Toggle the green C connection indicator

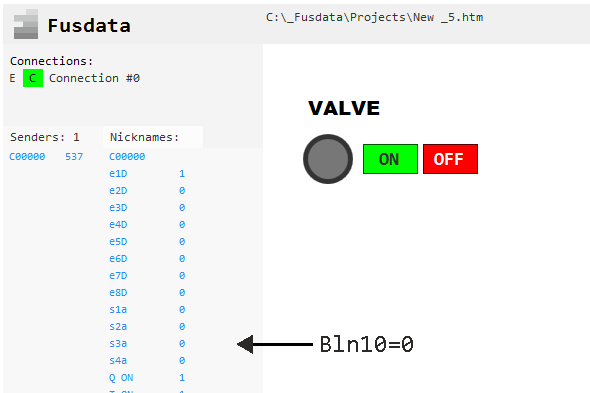tap(33, 78)
